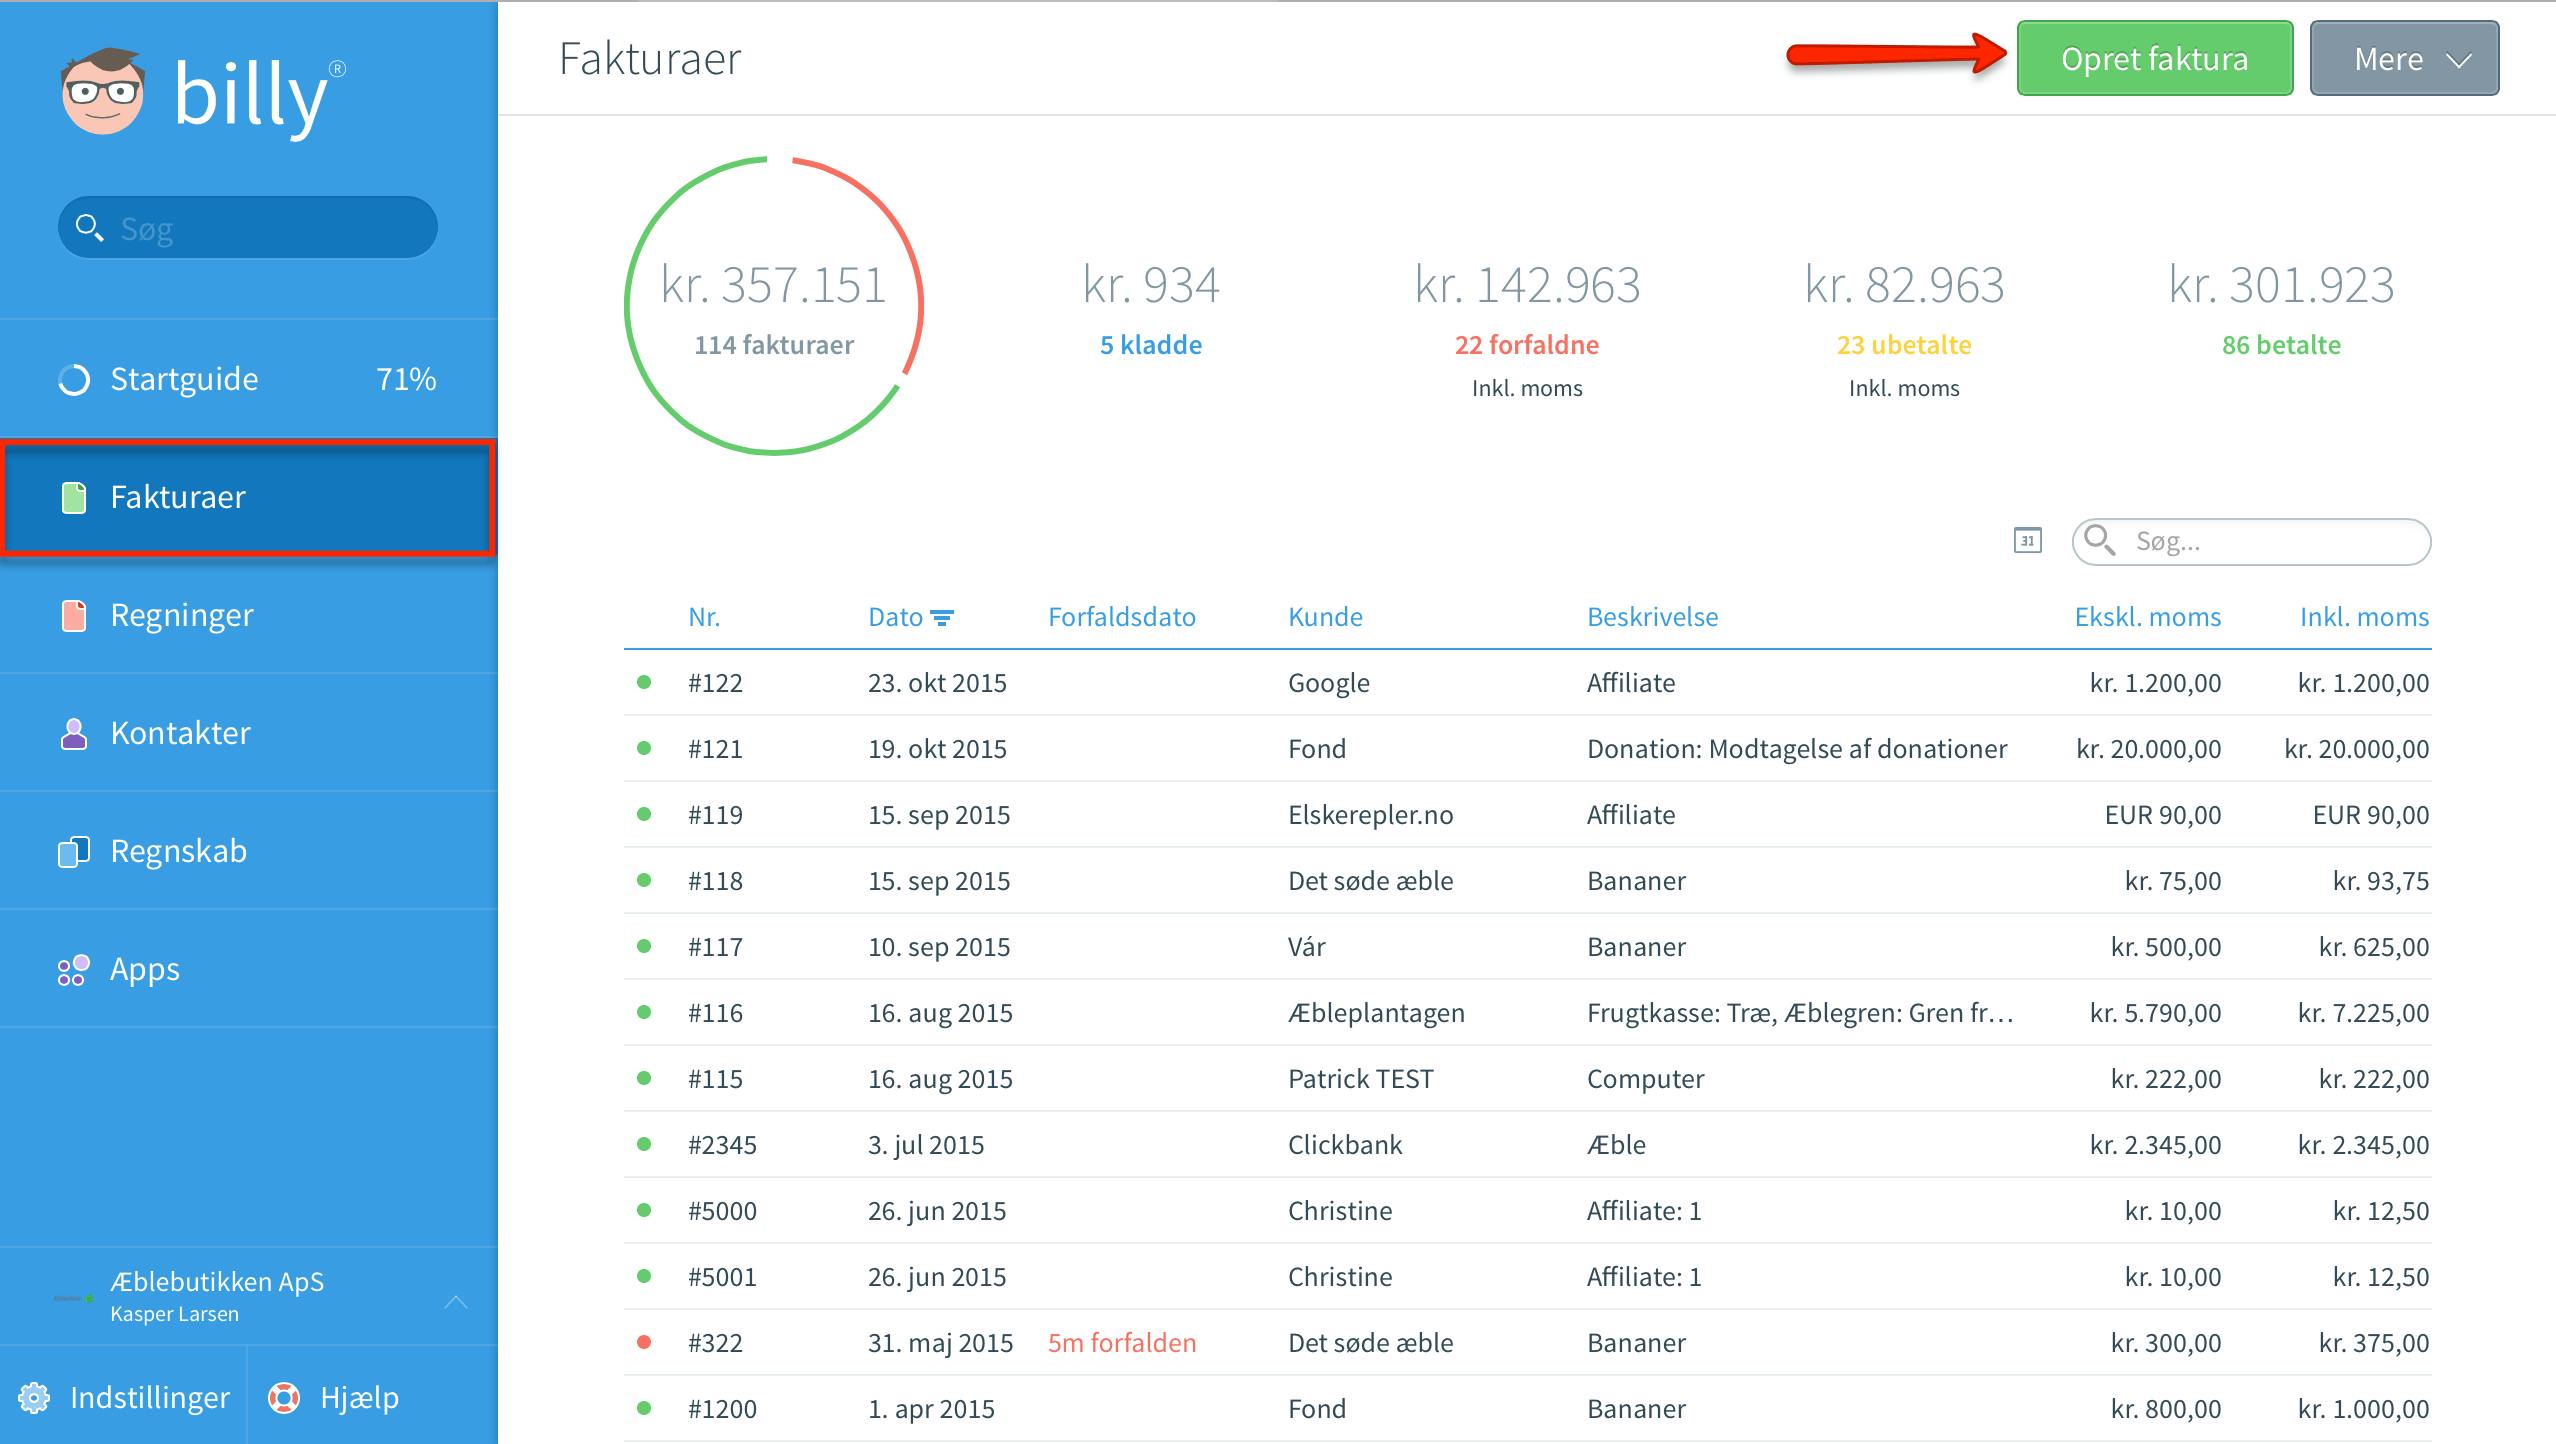Click the invoice list Søg... field
The width and height of the screenshot is (2556, 1444).
tap(2252, 541)
